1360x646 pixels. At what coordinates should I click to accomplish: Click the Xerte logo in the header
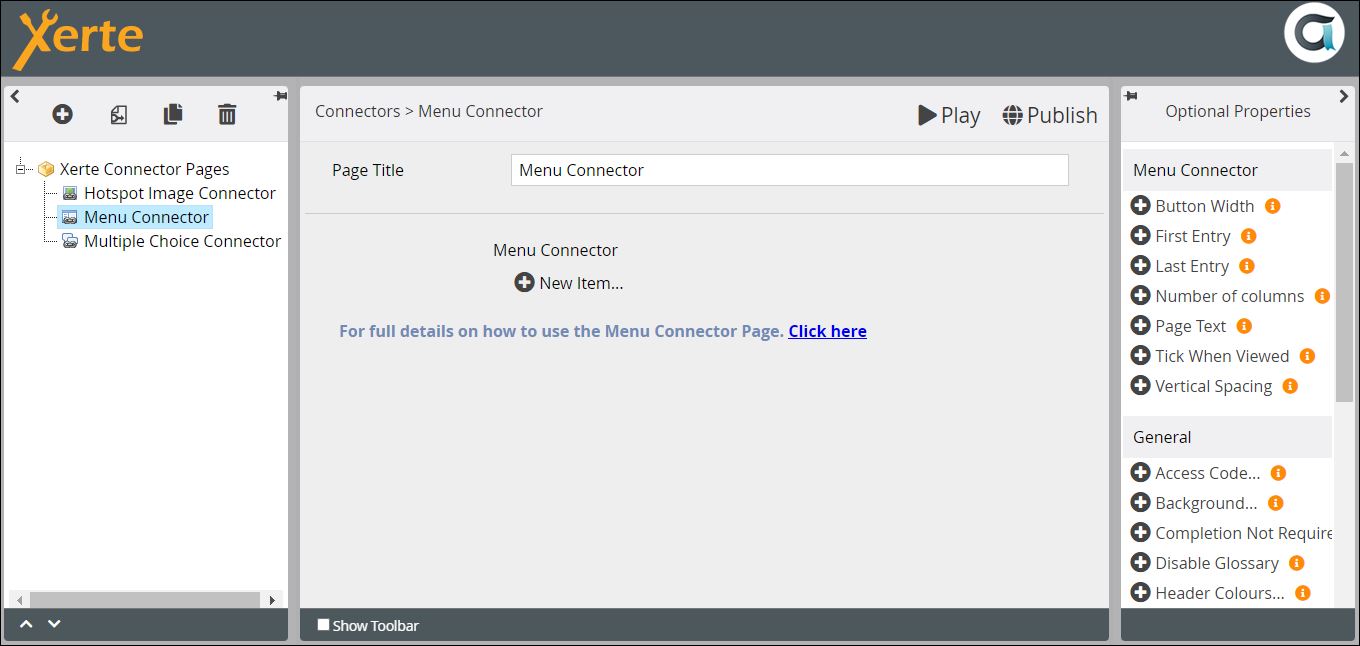(78, 39)
